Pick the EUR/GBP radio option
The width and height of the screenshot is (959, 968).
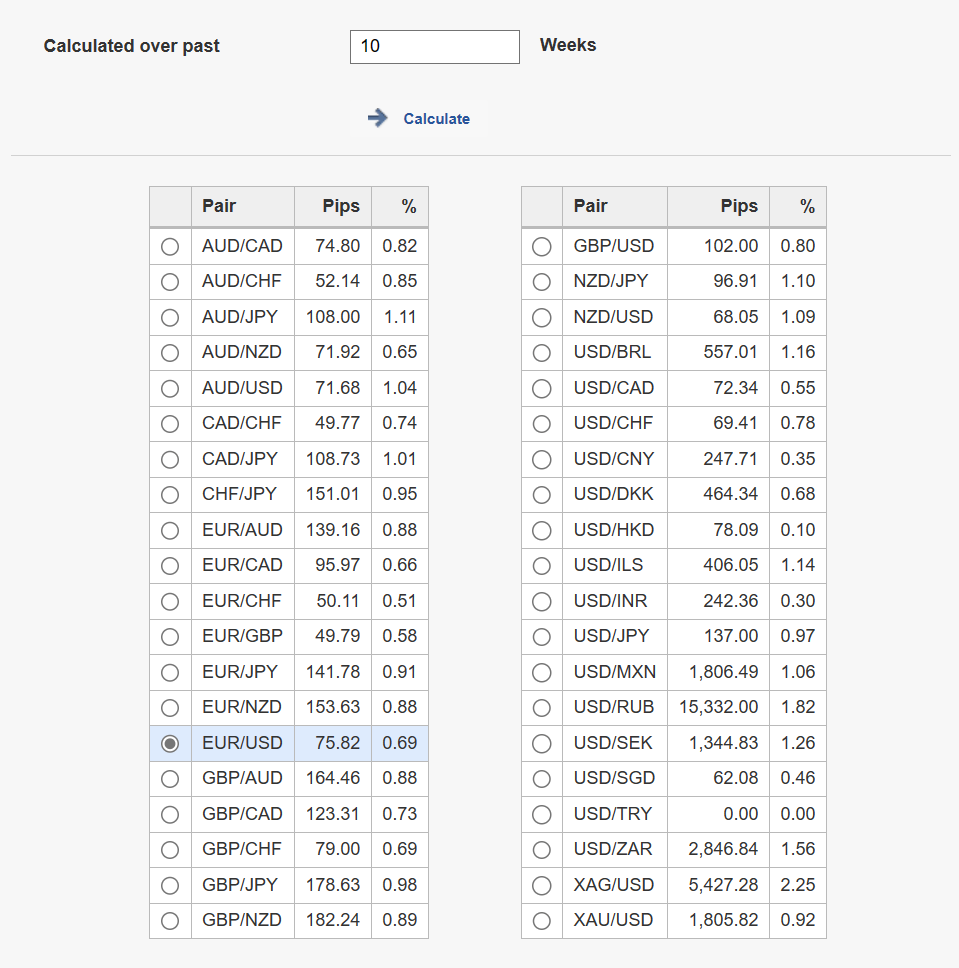tap(170, 636)
